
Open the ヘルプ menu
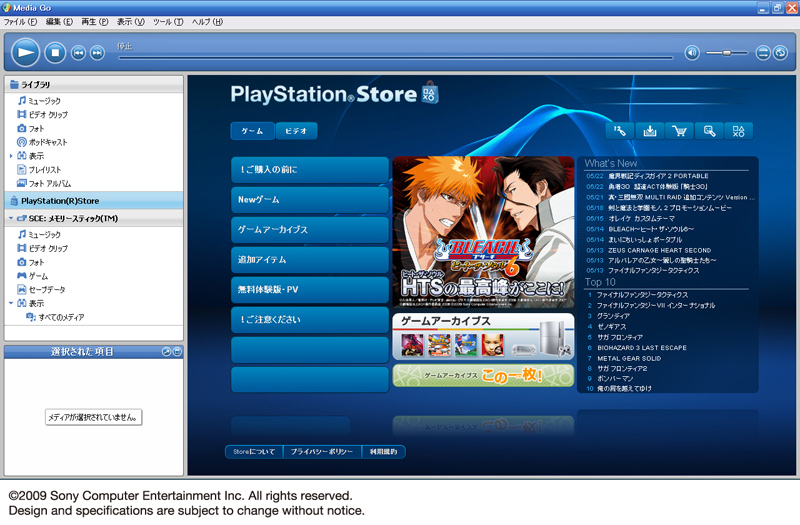(x=207, y=22)
